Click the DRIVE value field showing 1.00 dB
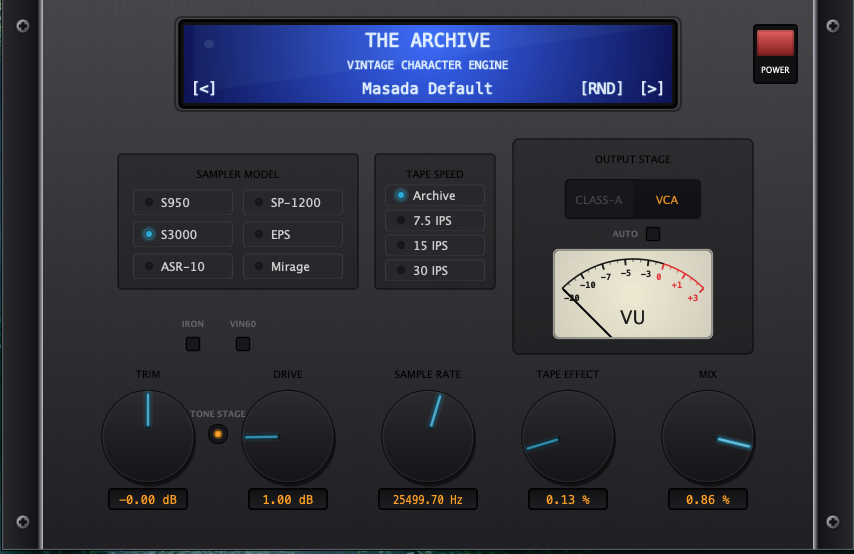 click(288, 499)
